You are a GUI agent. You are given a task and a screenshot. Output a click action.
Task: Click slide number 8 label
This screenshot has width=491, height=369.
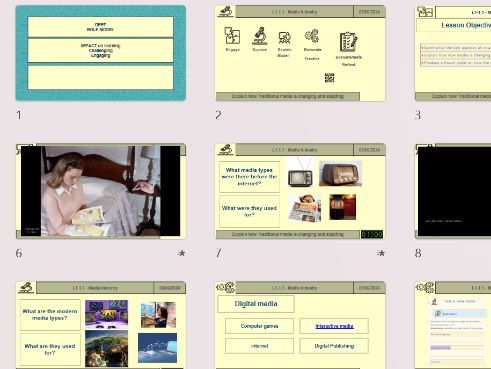[418, 253]
